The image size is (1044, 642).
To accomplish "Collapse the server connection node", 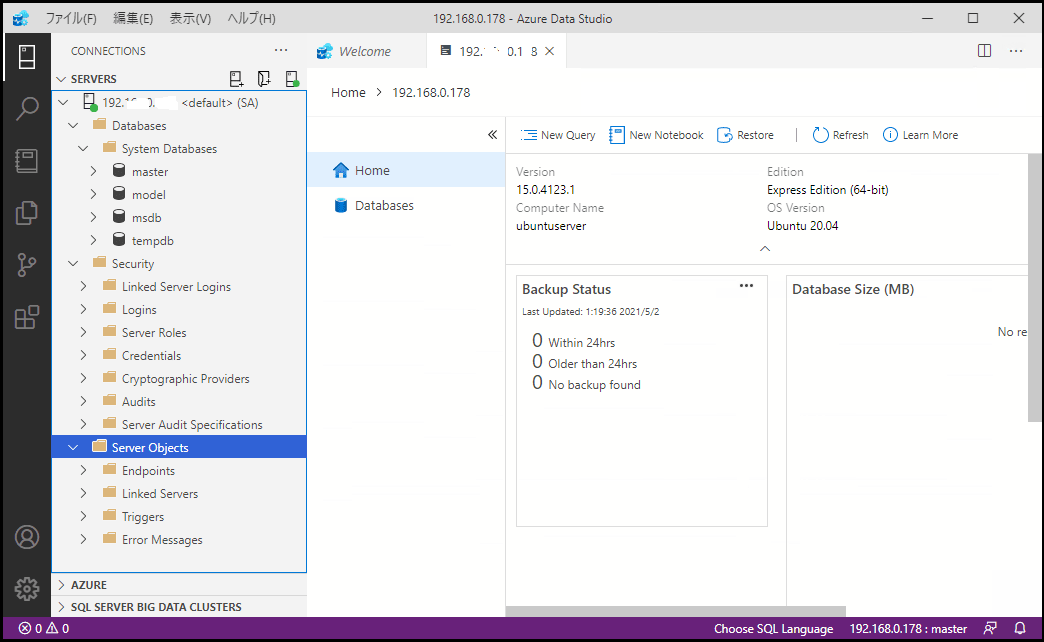I will tap(63, 103).
